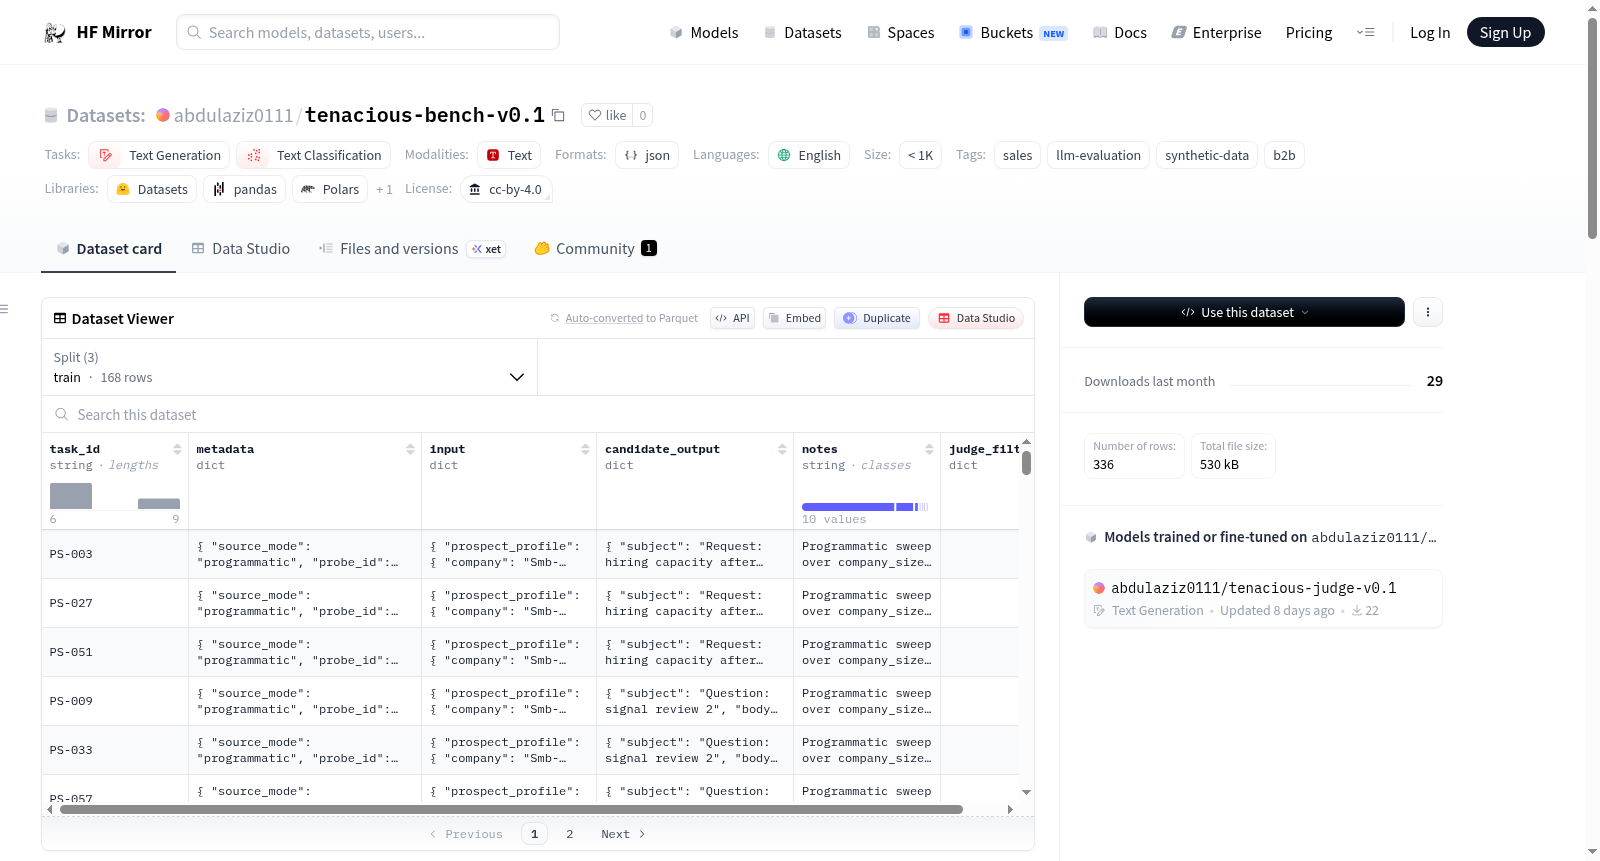
Task: Open Models in the top navigation
Action: 704,33
